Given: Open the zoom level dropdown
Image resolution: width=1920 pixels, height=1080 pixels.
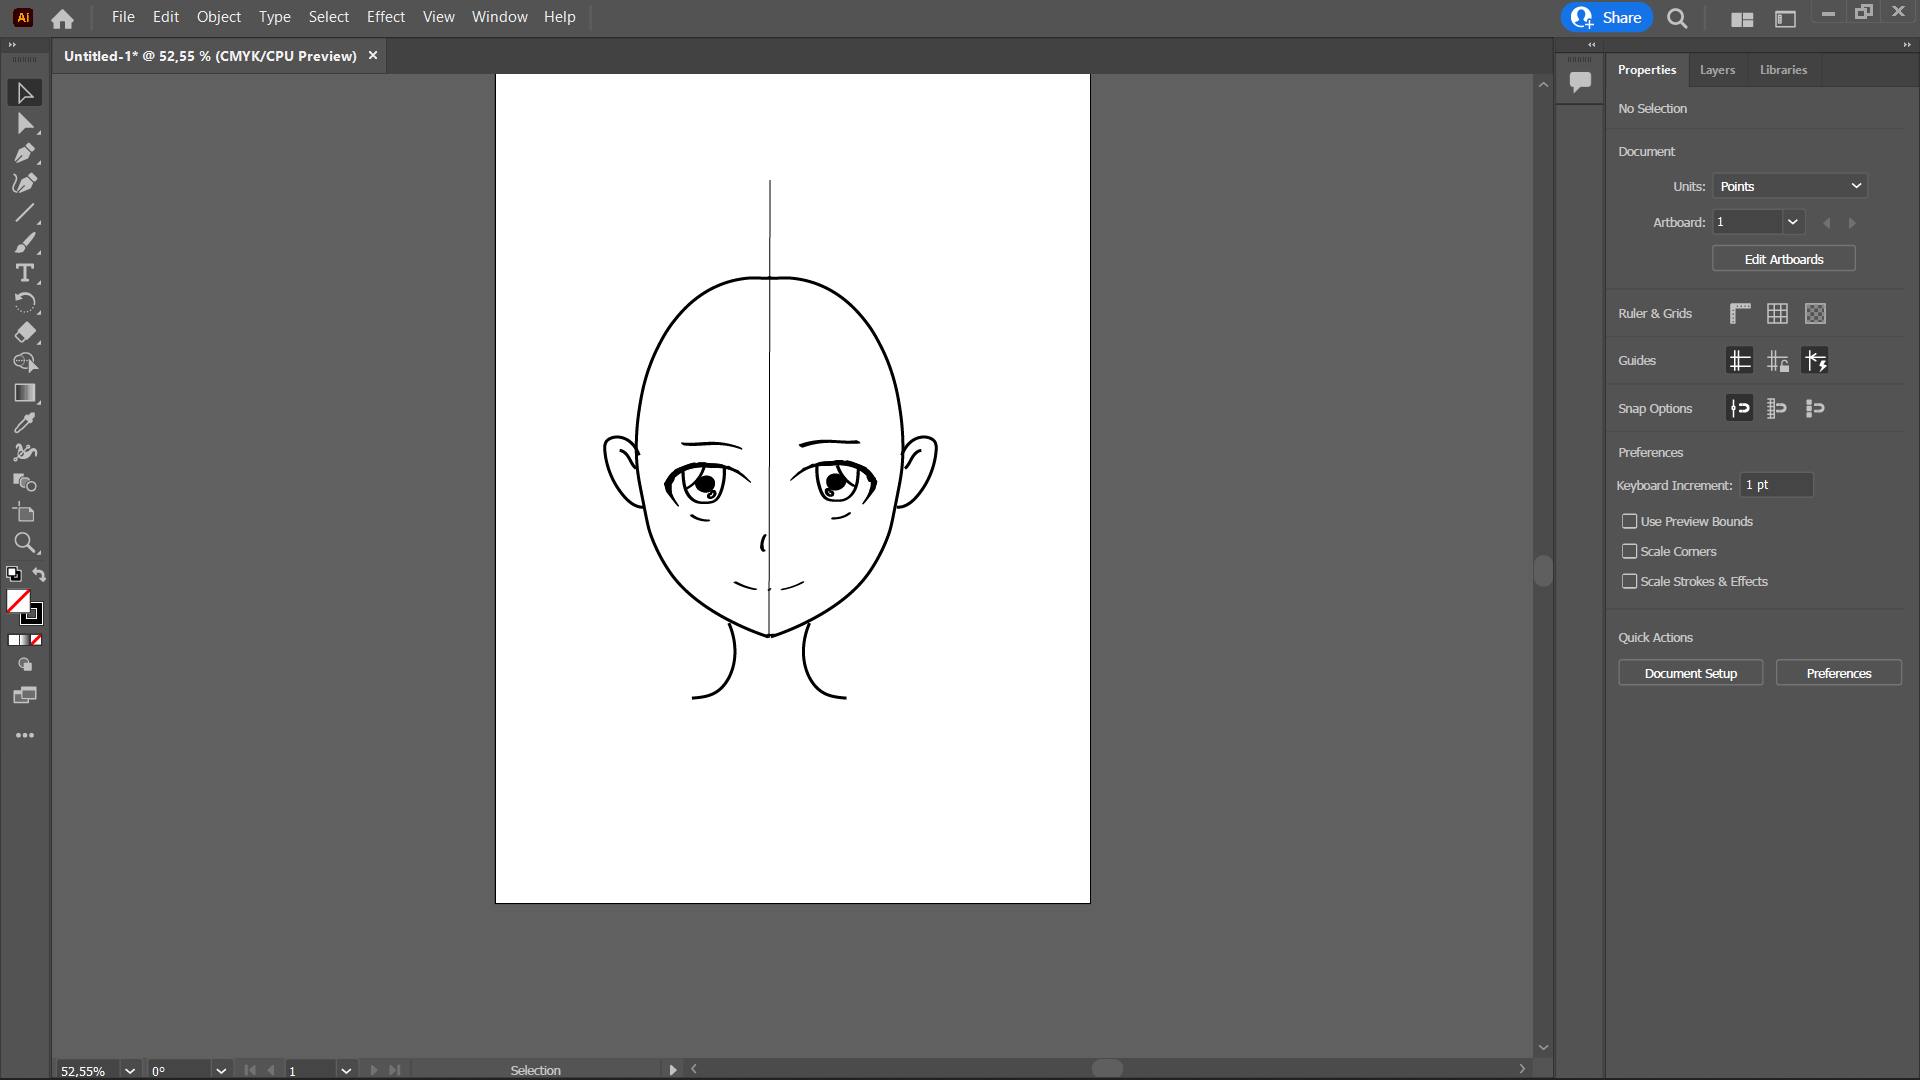Looking at the screenshot, I should [x=129, y=1070].
